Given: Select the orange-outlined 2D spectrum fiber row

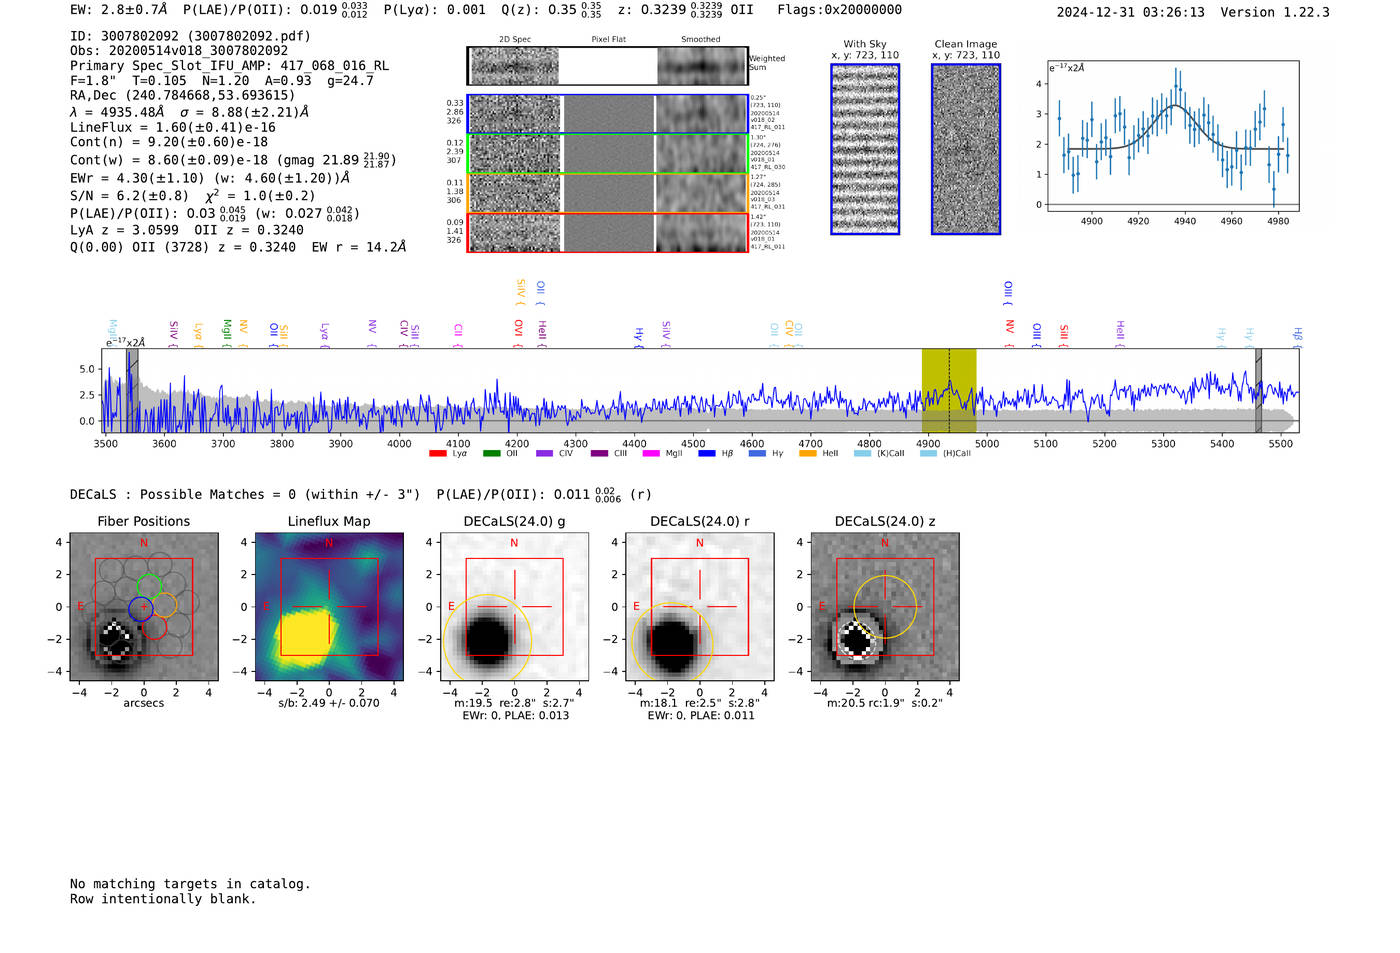Looking at the screenshot, I should (x=607, y=193).
